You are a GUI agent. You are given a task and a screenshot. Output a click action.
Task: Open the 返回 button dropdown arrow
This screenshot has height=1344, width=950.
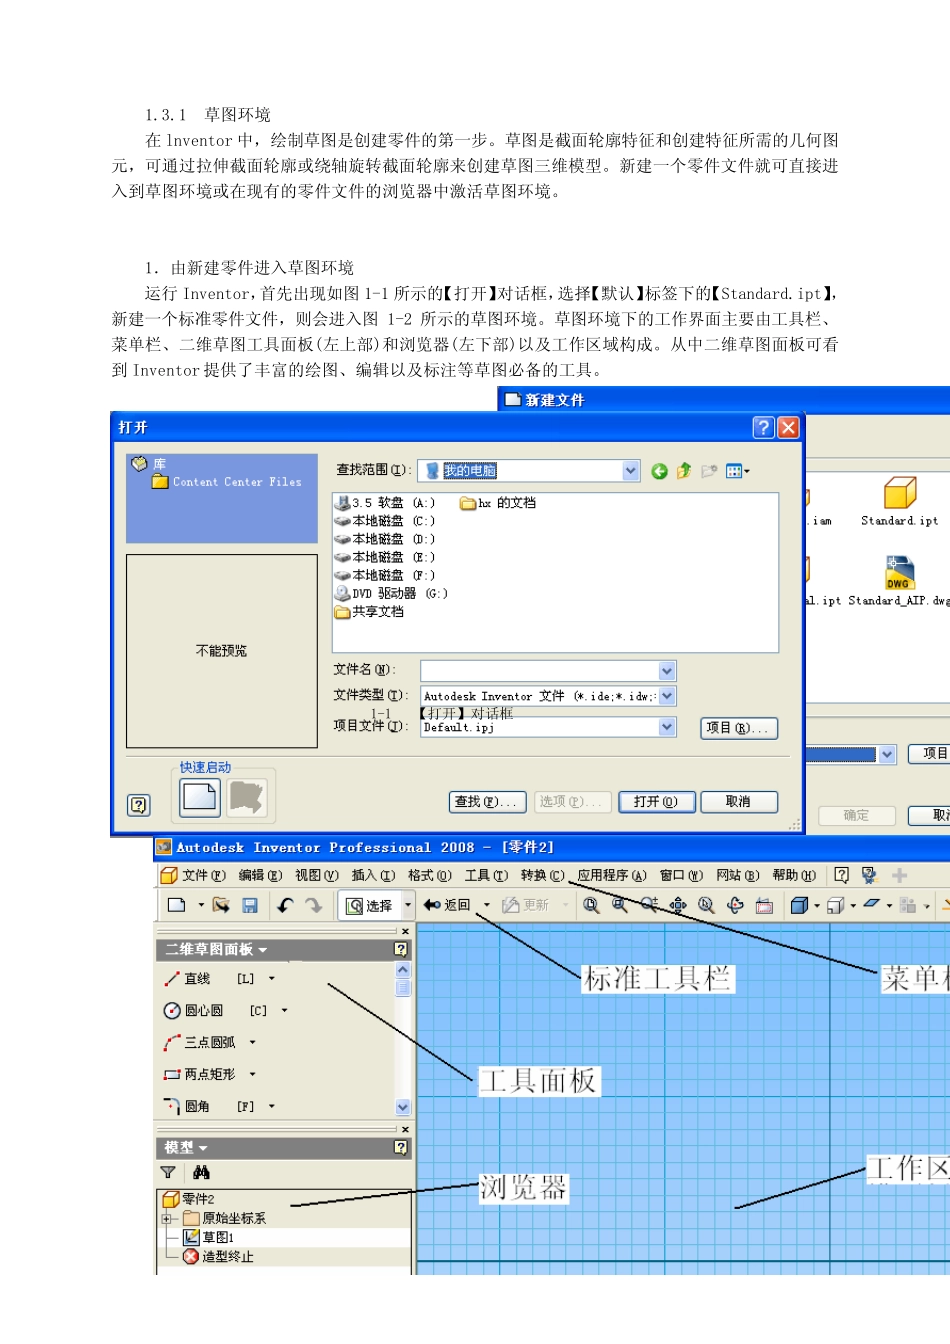click(487, 905)
